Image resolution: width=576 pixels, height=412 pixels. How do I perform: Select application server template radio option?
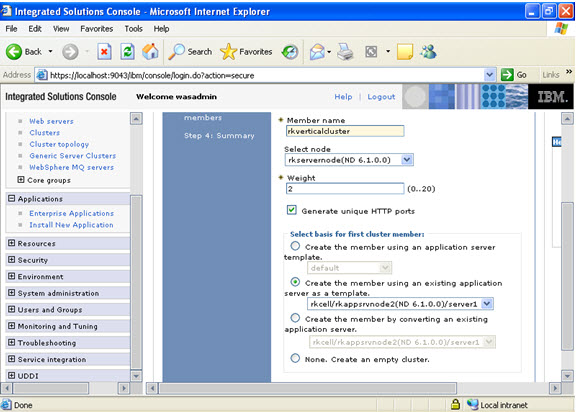(x=295, y=246)
